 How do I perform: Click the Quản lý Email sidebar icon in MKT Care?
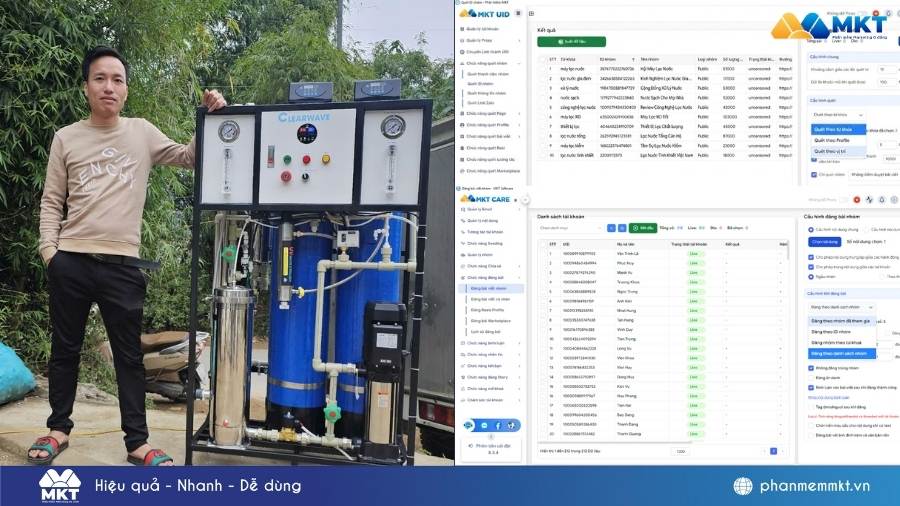[463, 209]
